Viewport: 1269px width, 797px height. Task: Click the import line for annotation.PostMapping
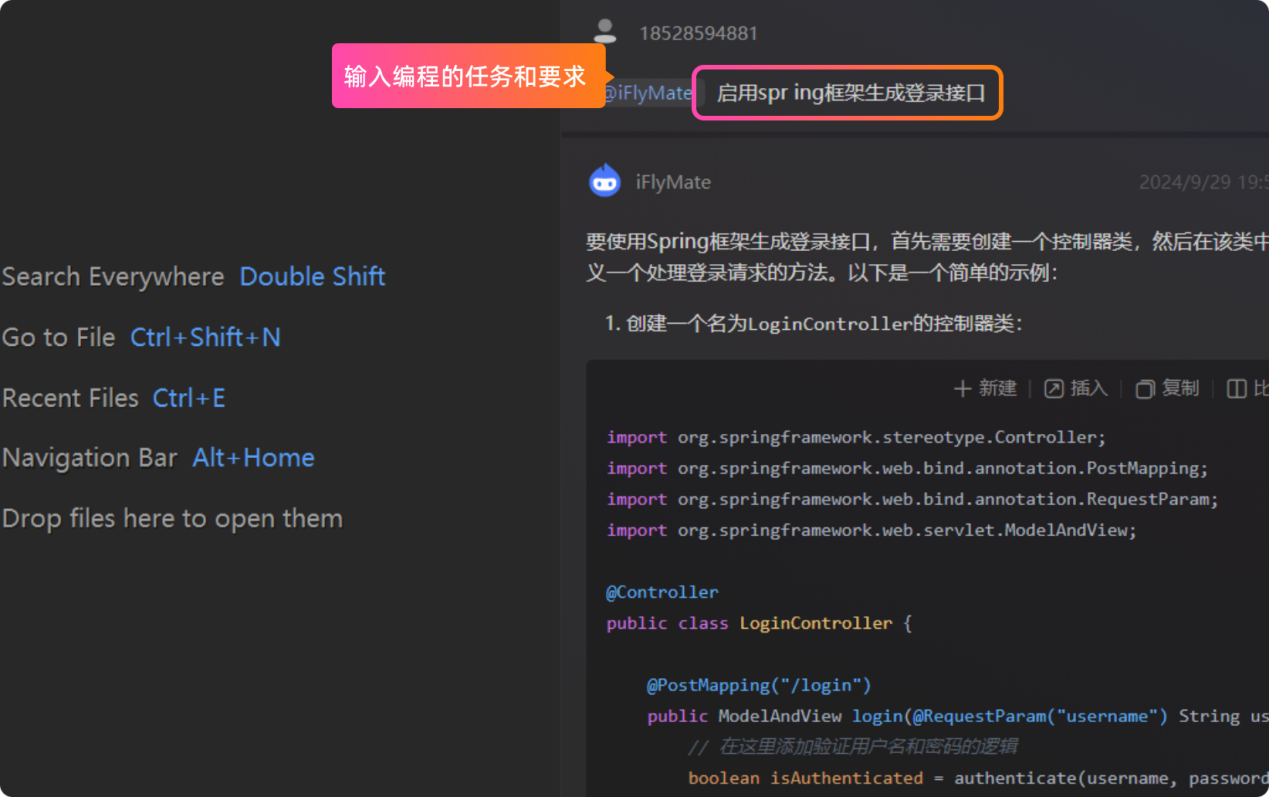click(907, 468)
